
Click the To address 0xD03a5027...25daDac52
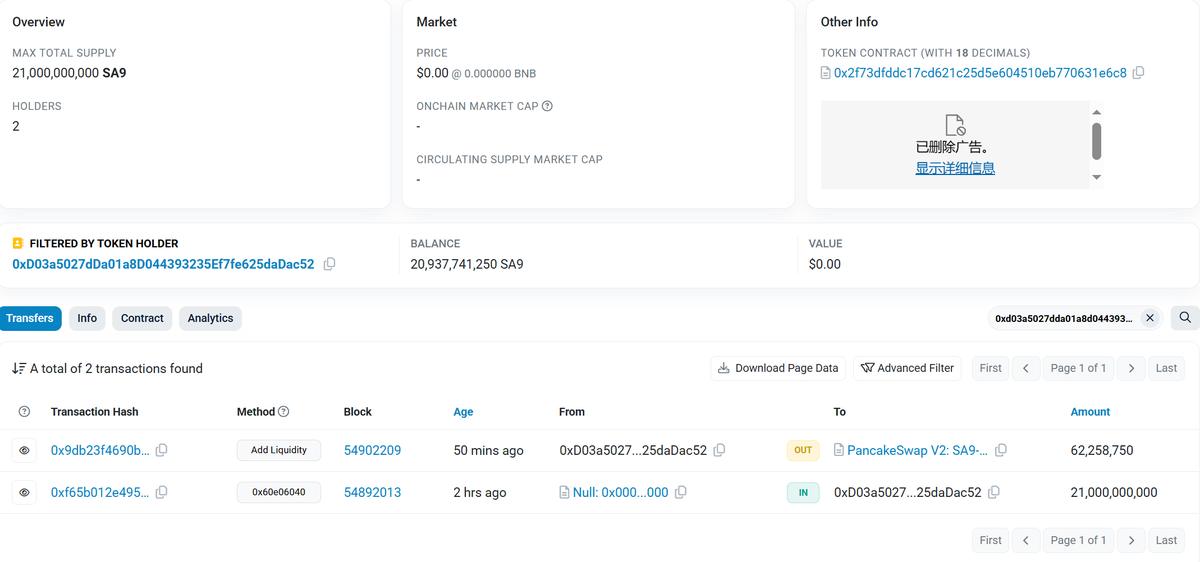click(908, 492)
